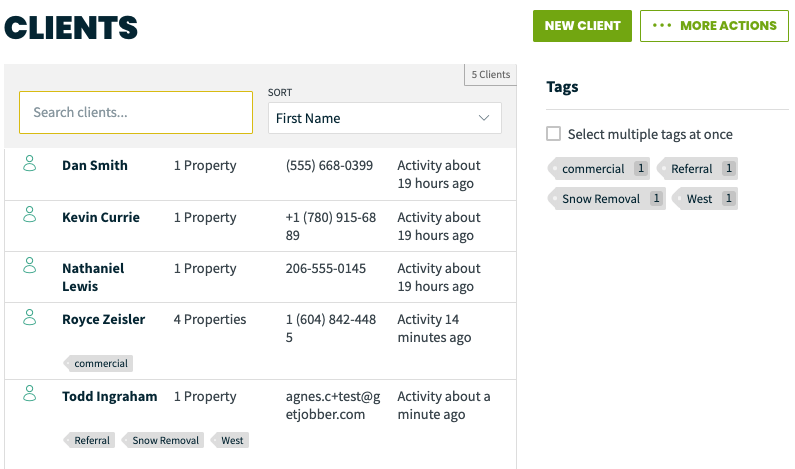This screenshot has height=469, width=795.
Task: Click the 5 Clients count label
Action: point(491,75)
